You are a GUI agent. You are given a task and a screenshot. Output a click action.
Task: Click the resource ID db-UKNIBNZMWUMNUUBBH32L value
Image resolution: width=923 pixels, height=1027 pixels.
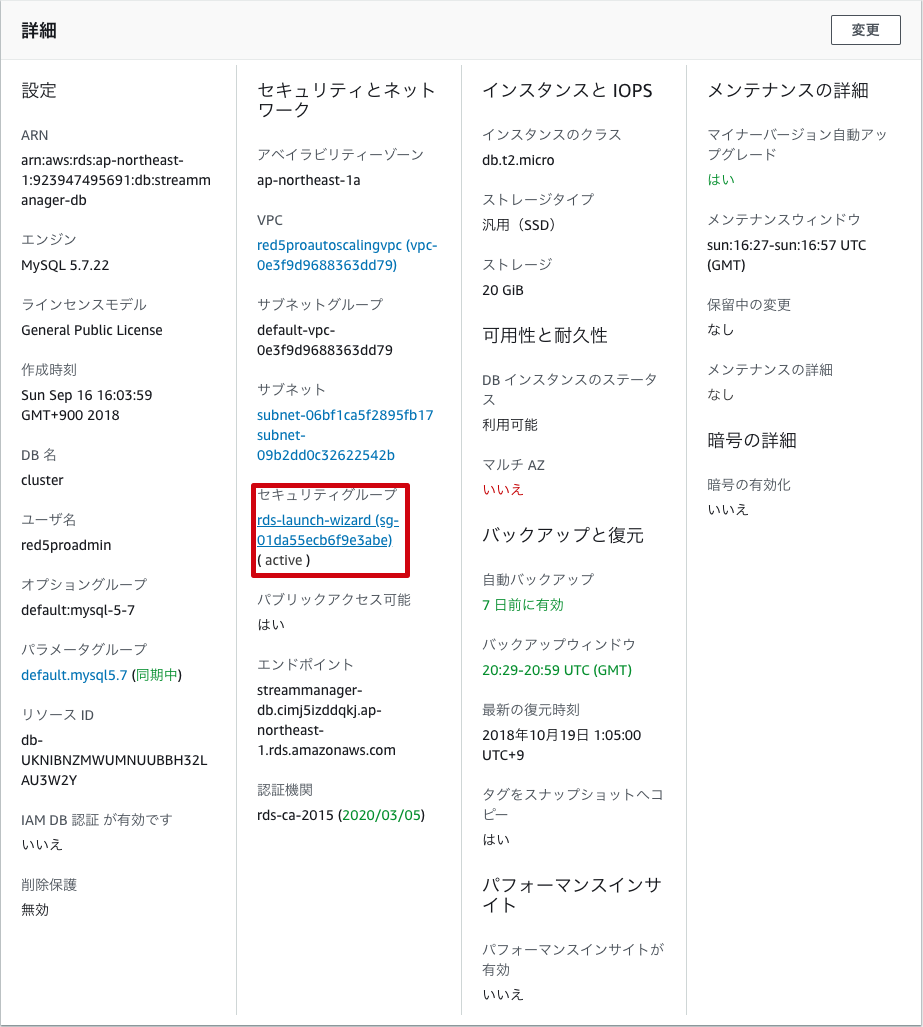(x=114, y=760)
